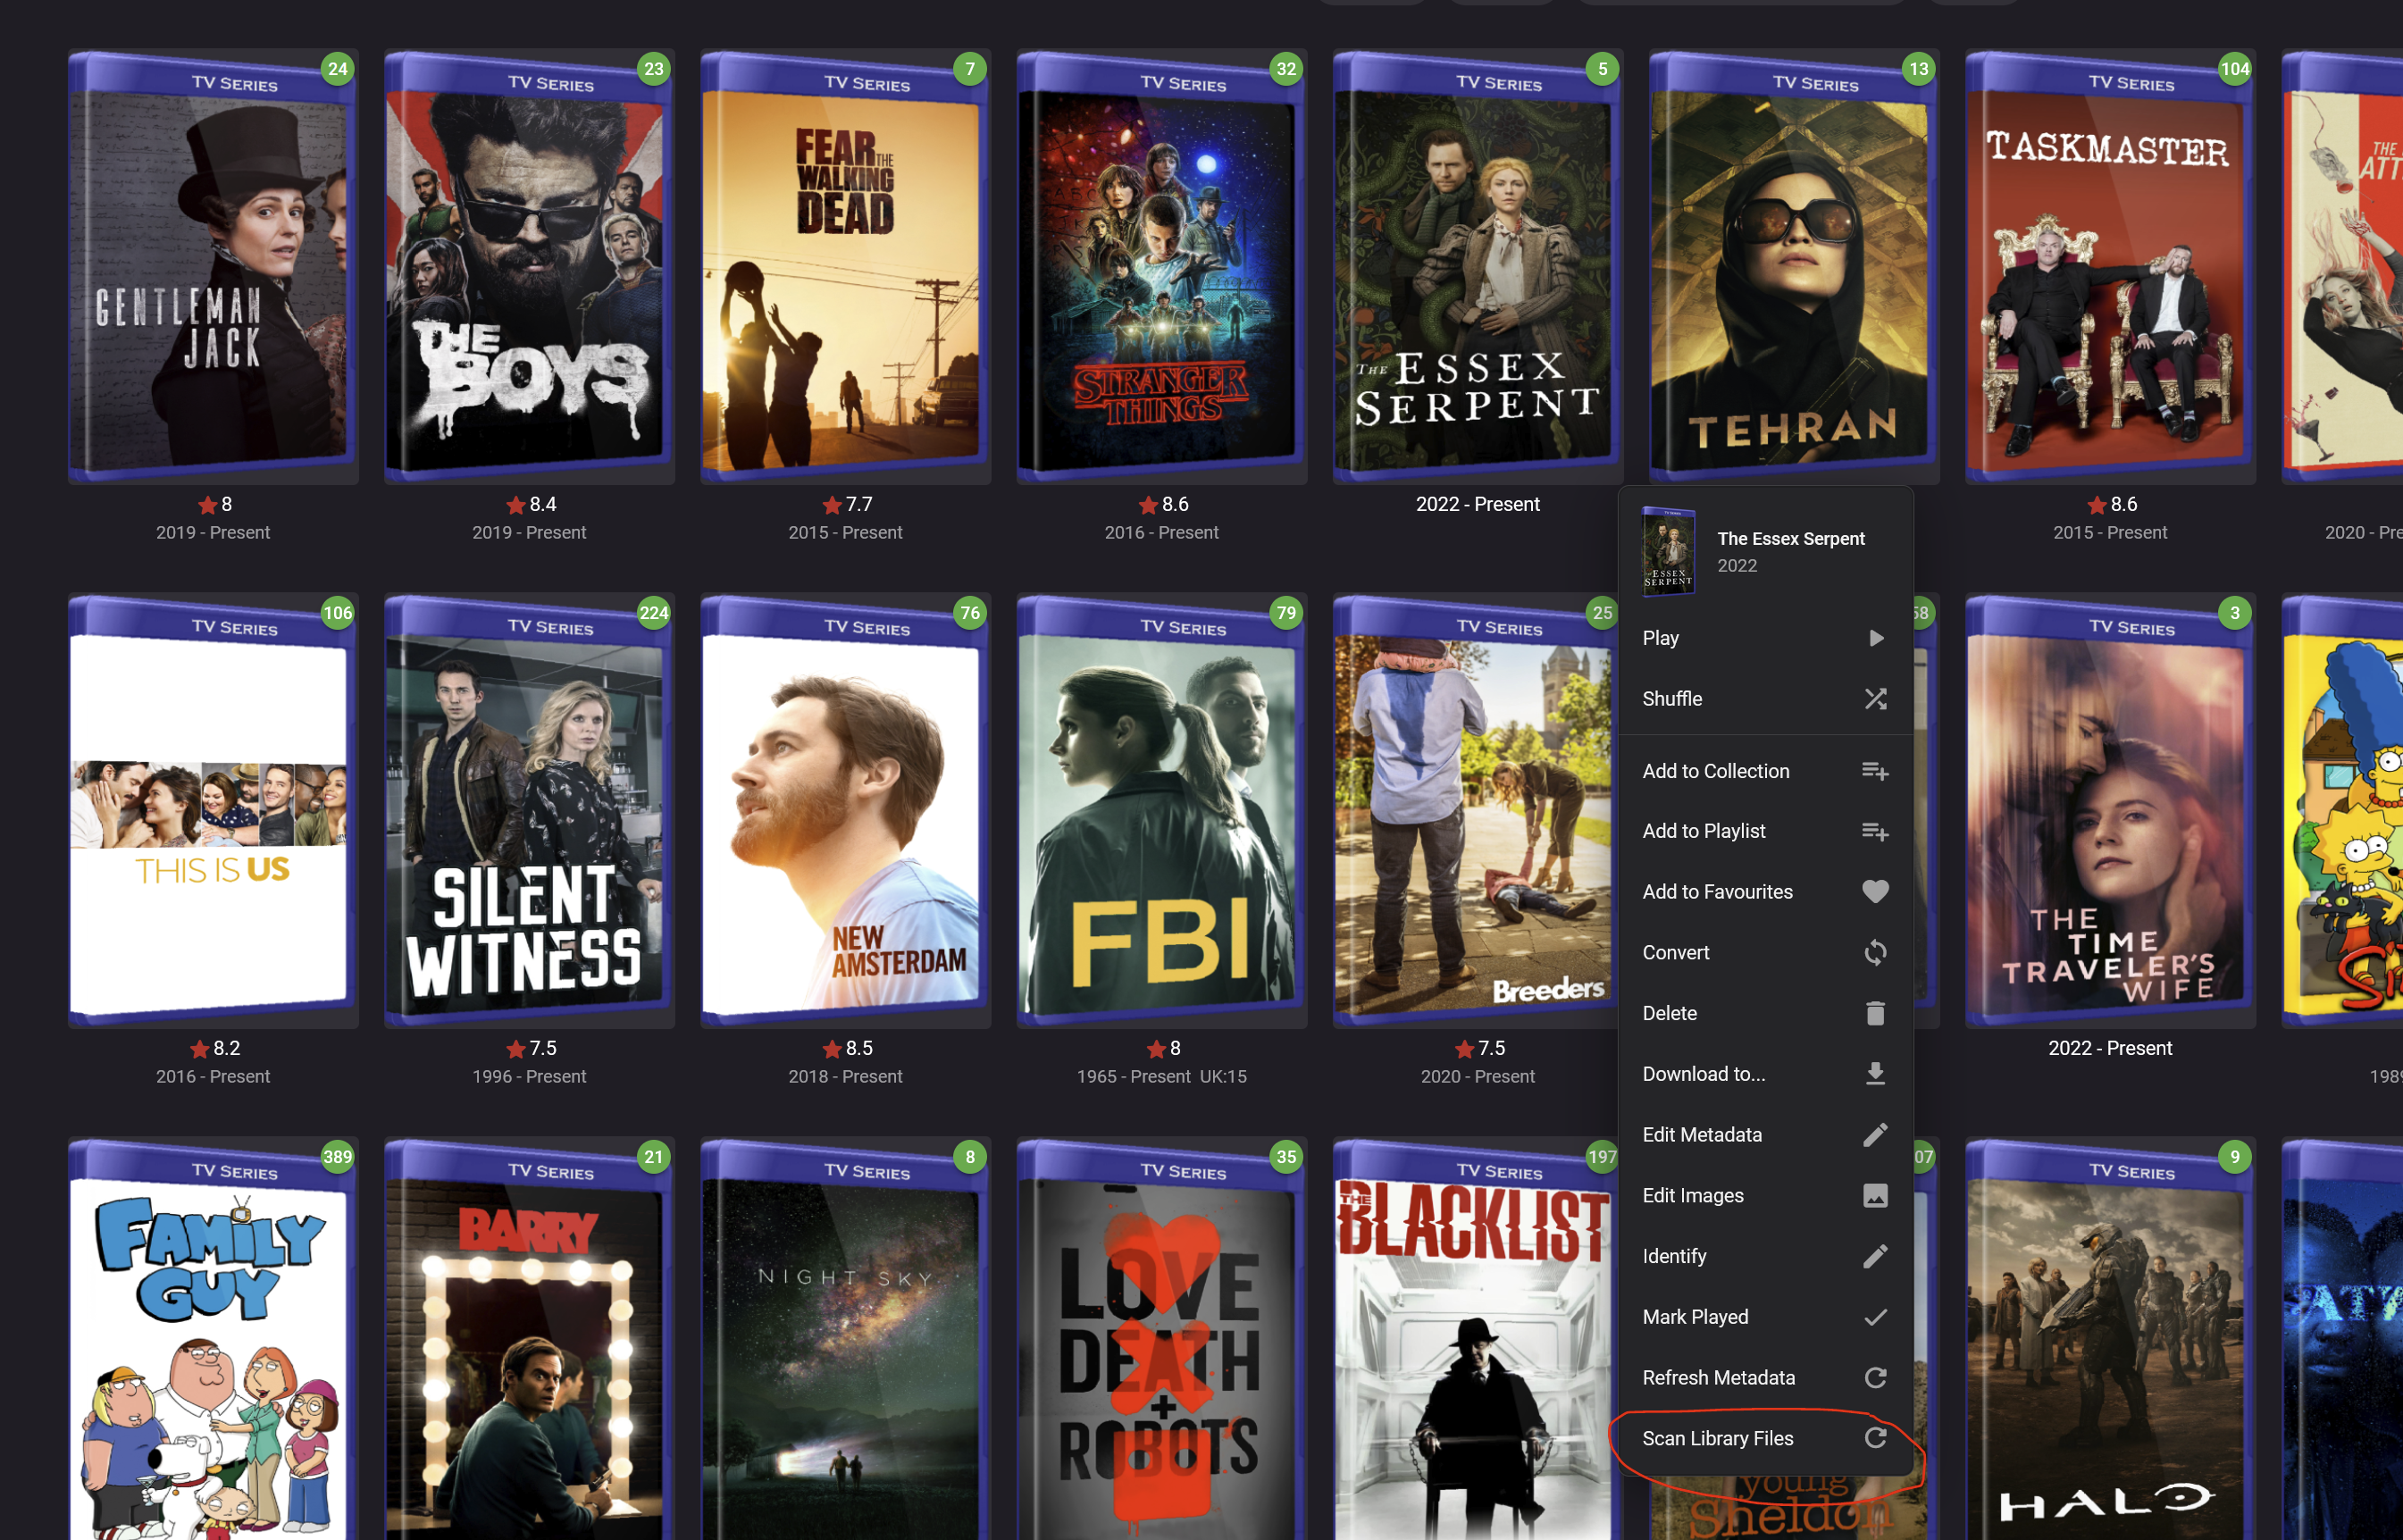Viewport: 2403px width, 1540px height.
Task: Select Identify in the context menu
Action: click(x=1674, y=1256)
